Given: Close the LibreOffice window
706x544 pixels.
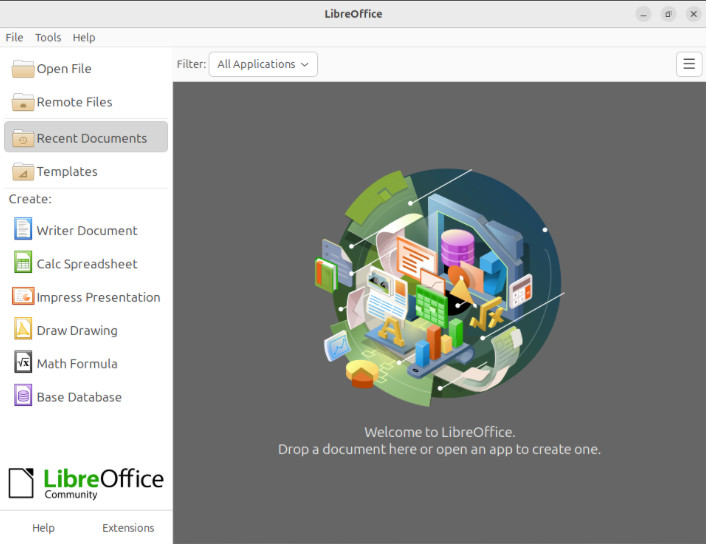Looking at the screenshot, I should [x=693, y=14].
